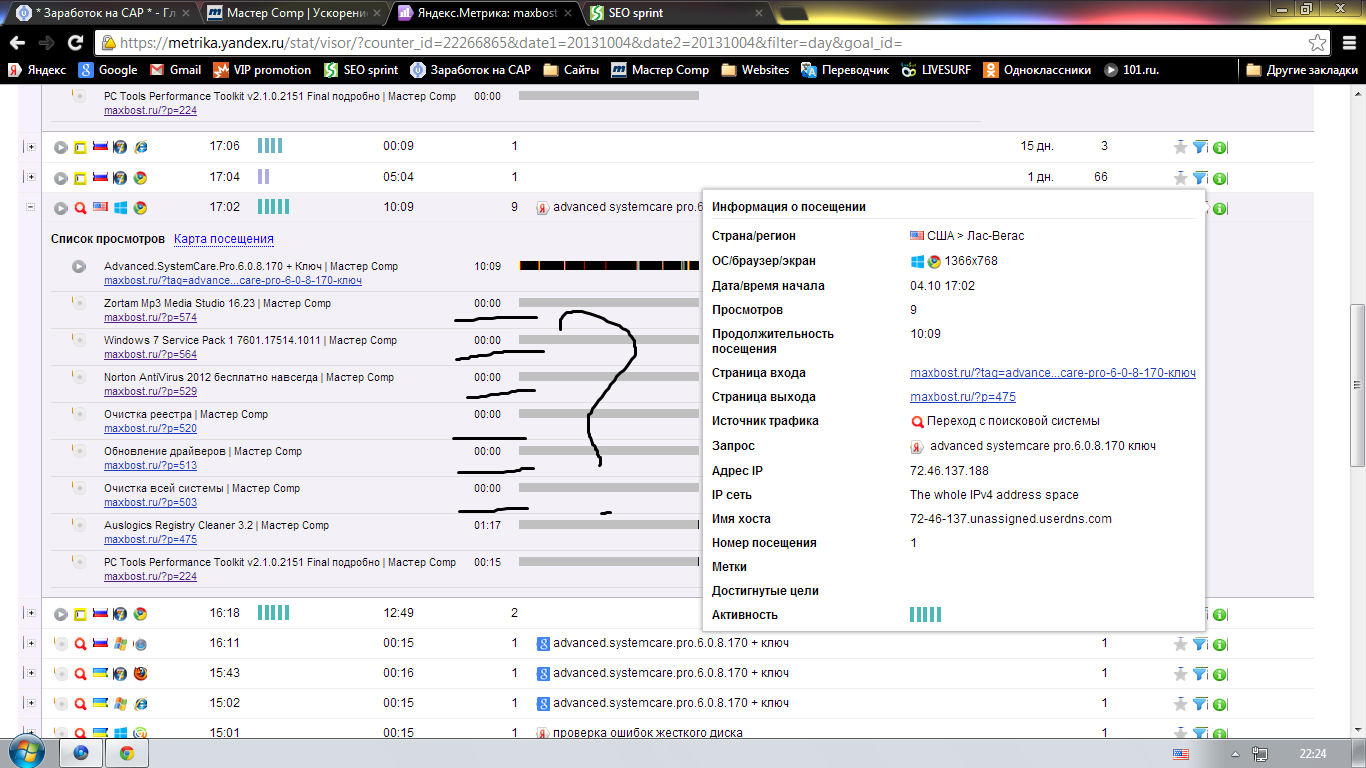The width and height of the screenshot is (1366, 768).
Task: Collapse the 17:02 visit row
Action: coord(30,208)
